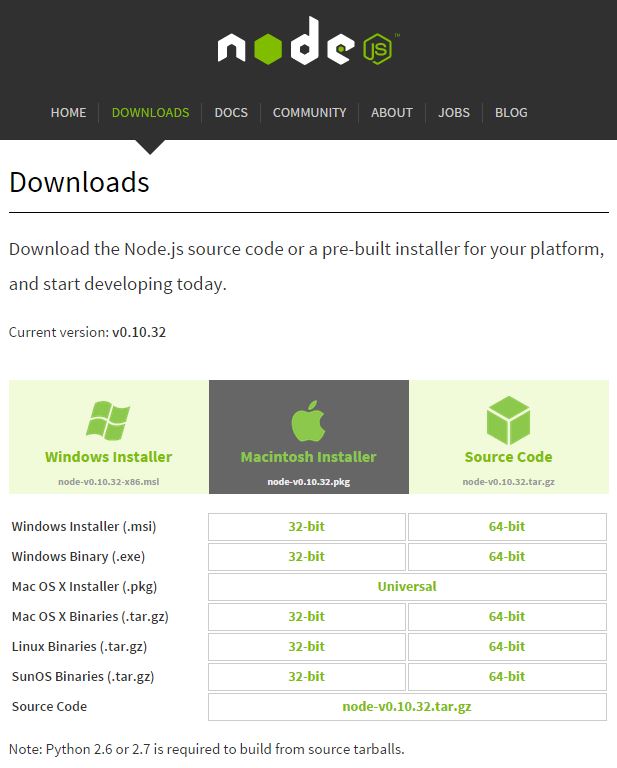This screenshot has width=617, height=768.
Task: Download Universal Mac OS X Installer
Action: click(x=407, y=586)
